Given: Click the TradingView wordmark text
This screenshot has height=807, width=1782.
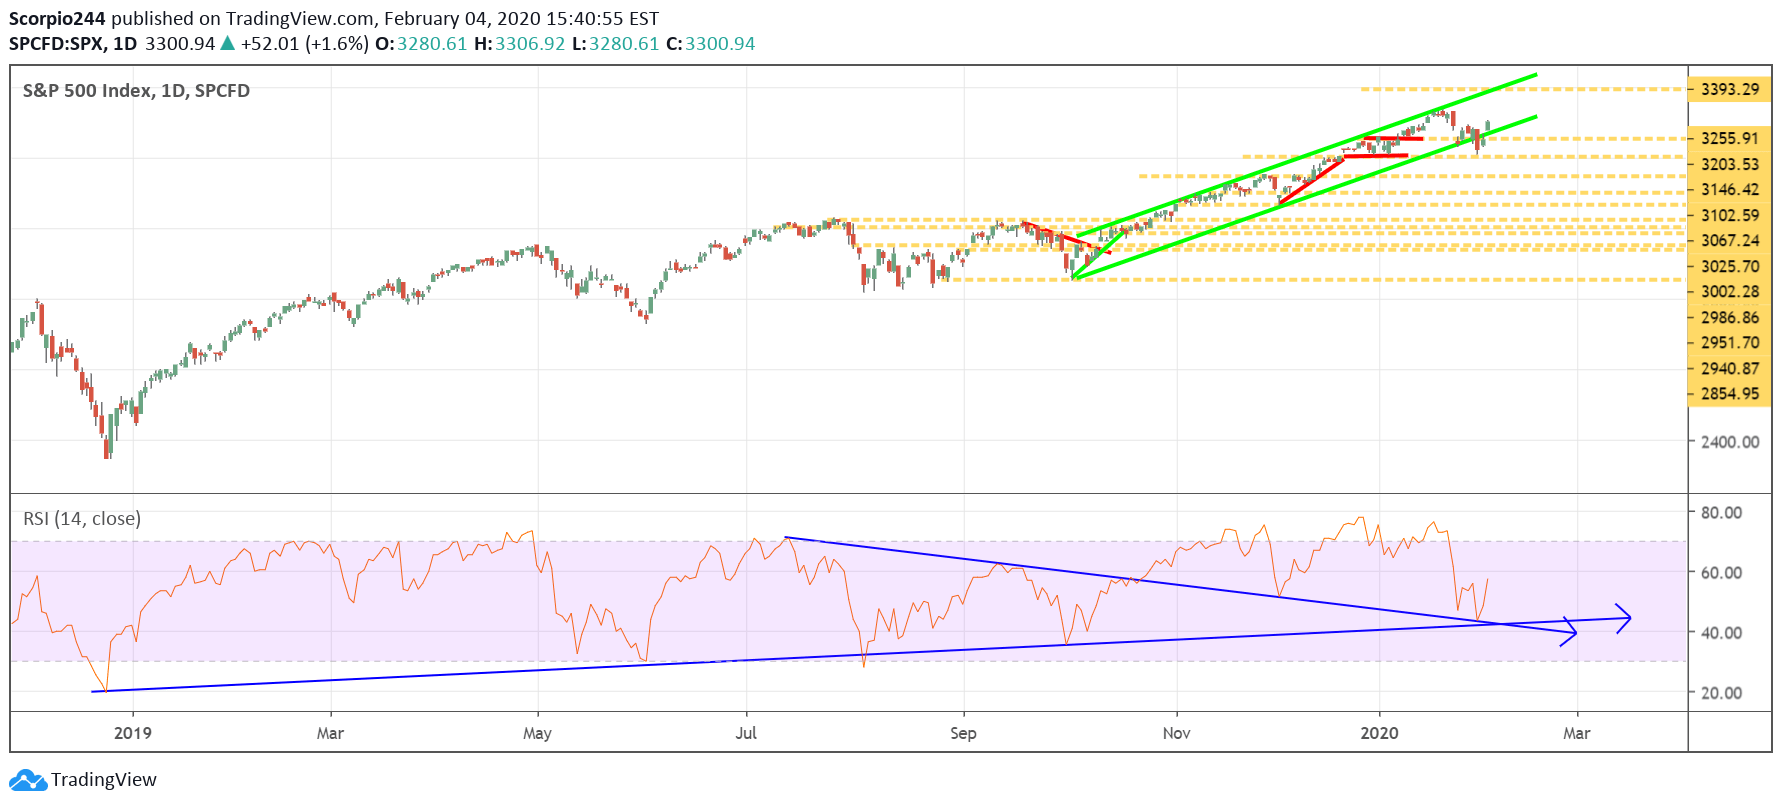Looking at the screenshot, I should (x=104, y=780).
